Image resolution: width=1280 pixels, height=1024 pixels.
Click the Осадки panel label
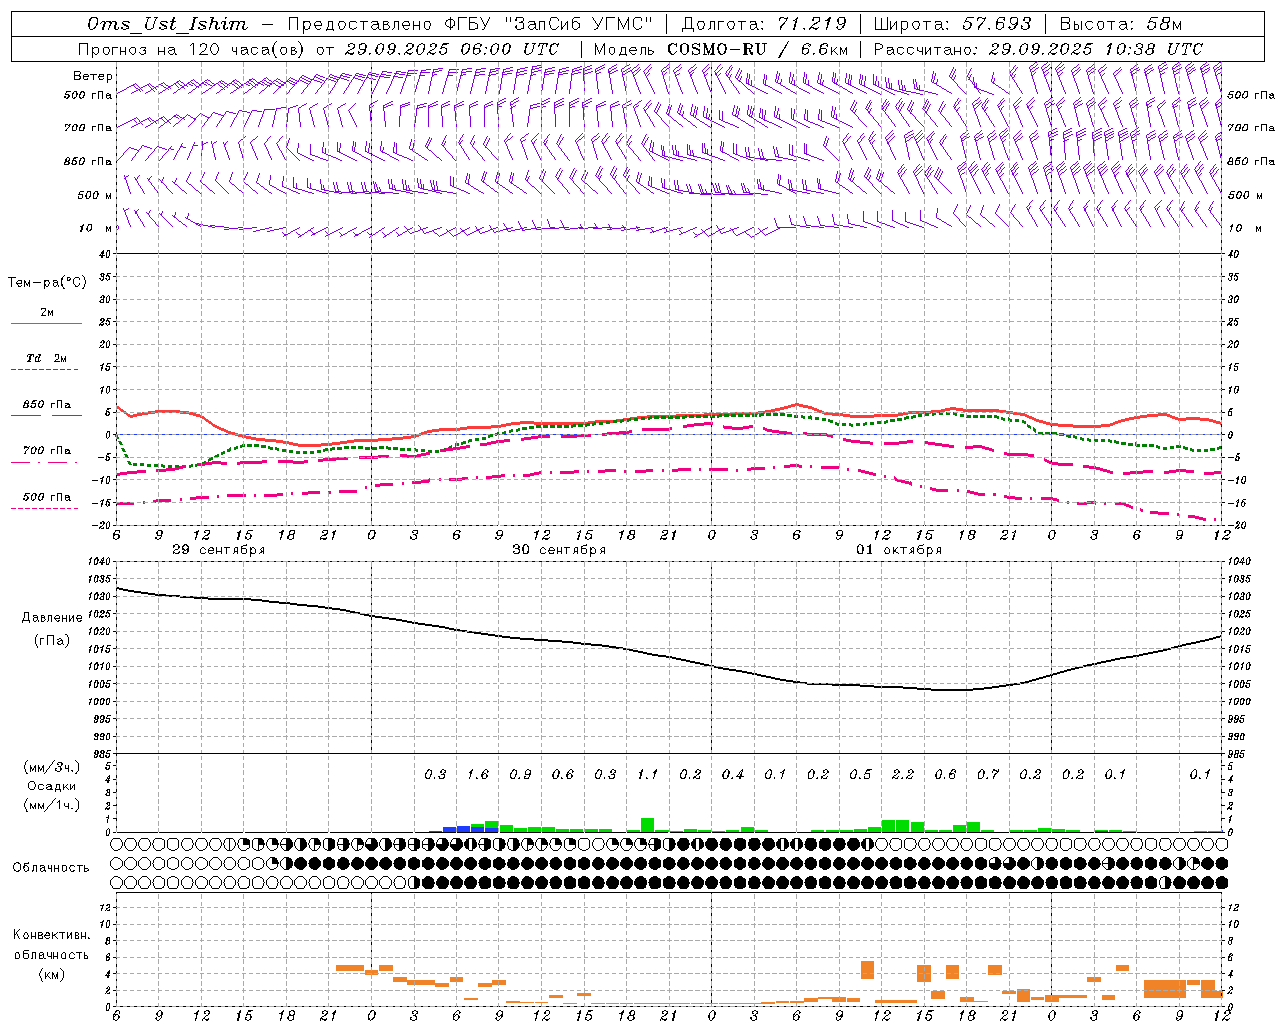52,786
